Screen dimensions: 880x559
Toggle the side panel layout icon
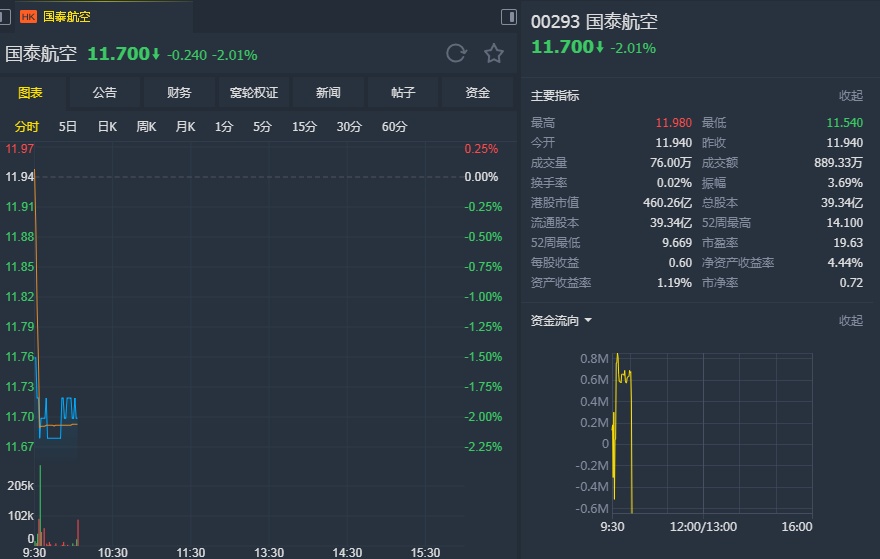tap(509, 17)
